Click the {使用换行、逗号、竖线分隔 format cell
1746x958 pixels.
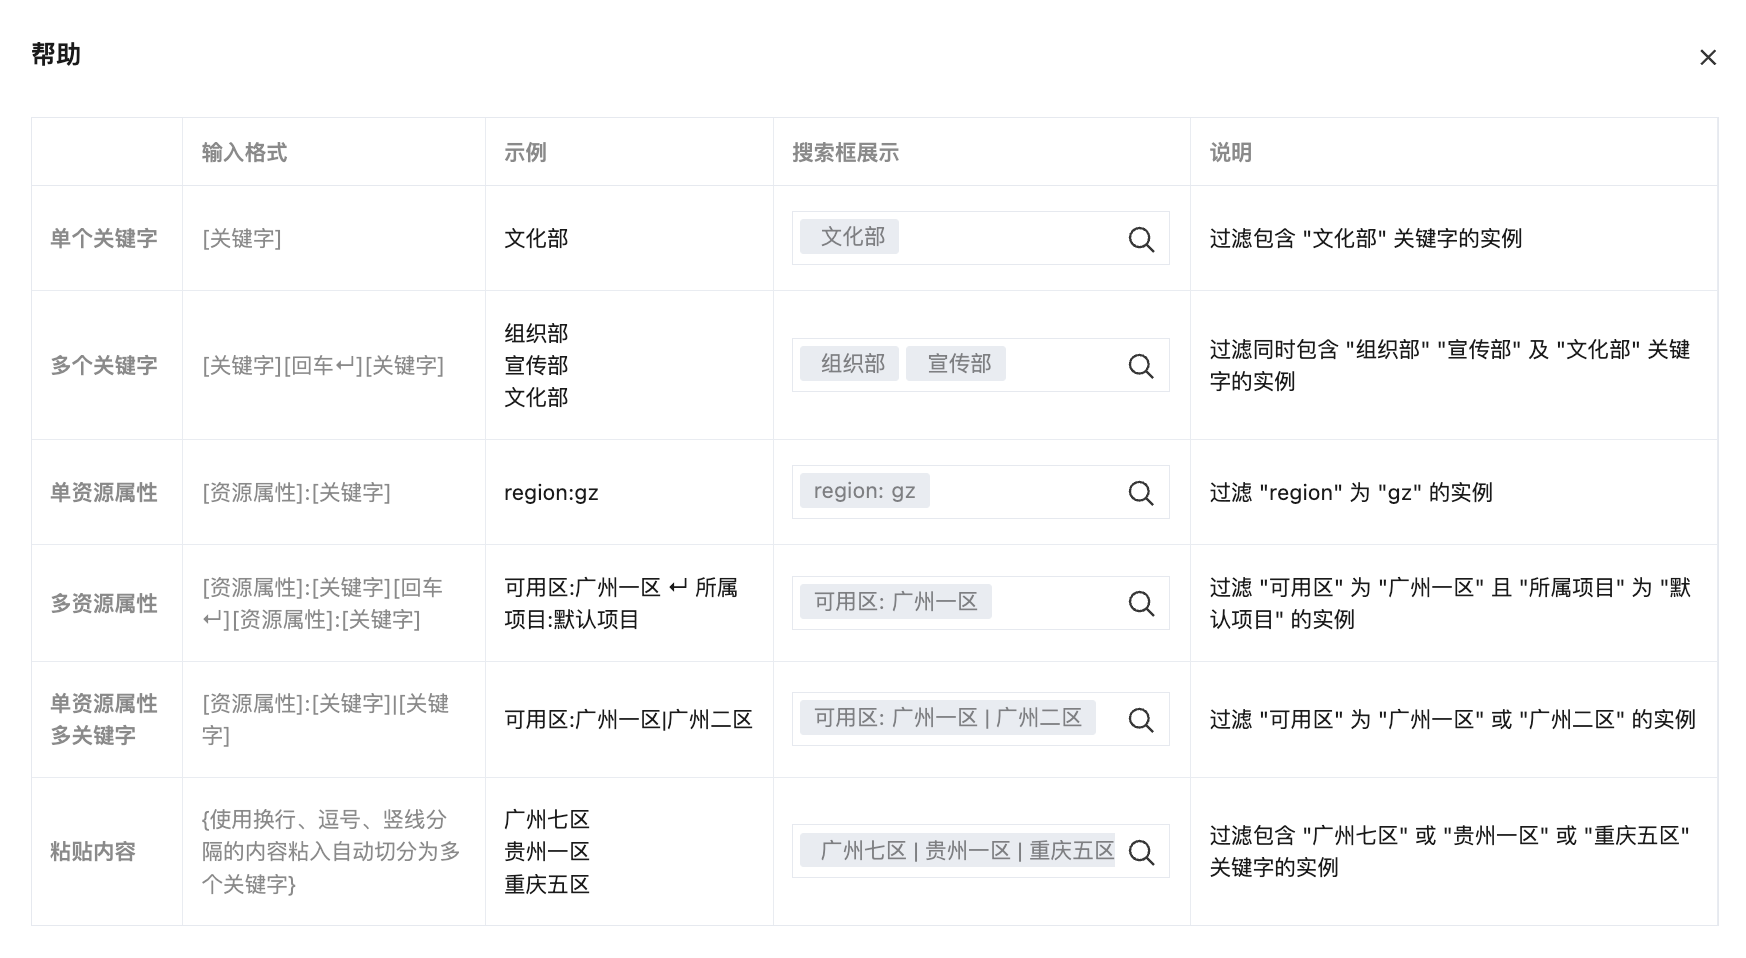coord(331,851)
